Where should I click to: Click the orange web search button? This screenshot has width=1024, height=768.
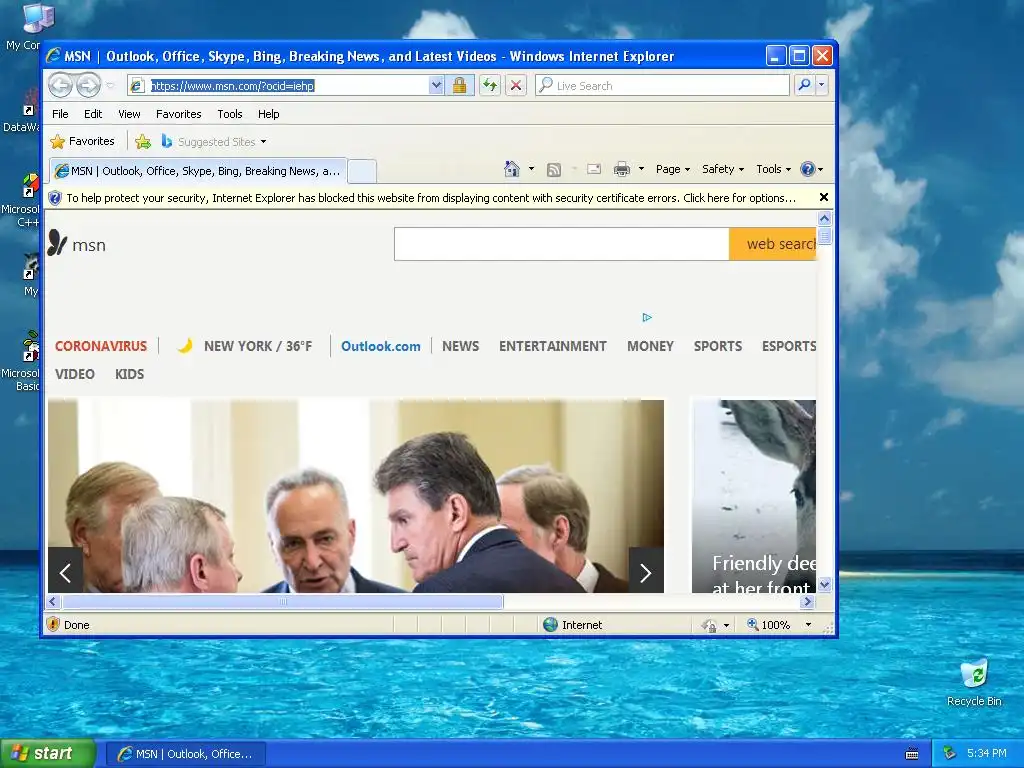click(773, 244)
